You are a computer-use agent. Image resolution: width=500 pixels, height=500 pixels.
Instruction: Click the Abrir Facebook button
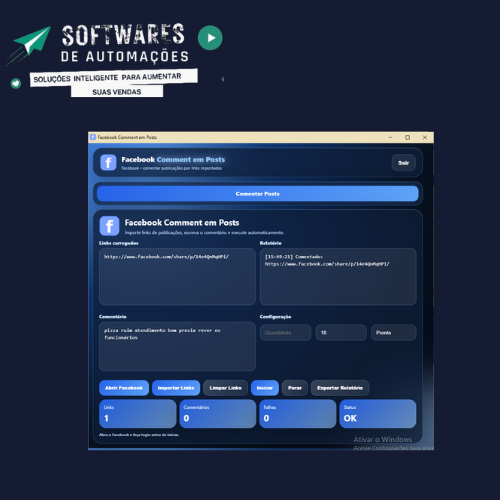tap(124, 388)
